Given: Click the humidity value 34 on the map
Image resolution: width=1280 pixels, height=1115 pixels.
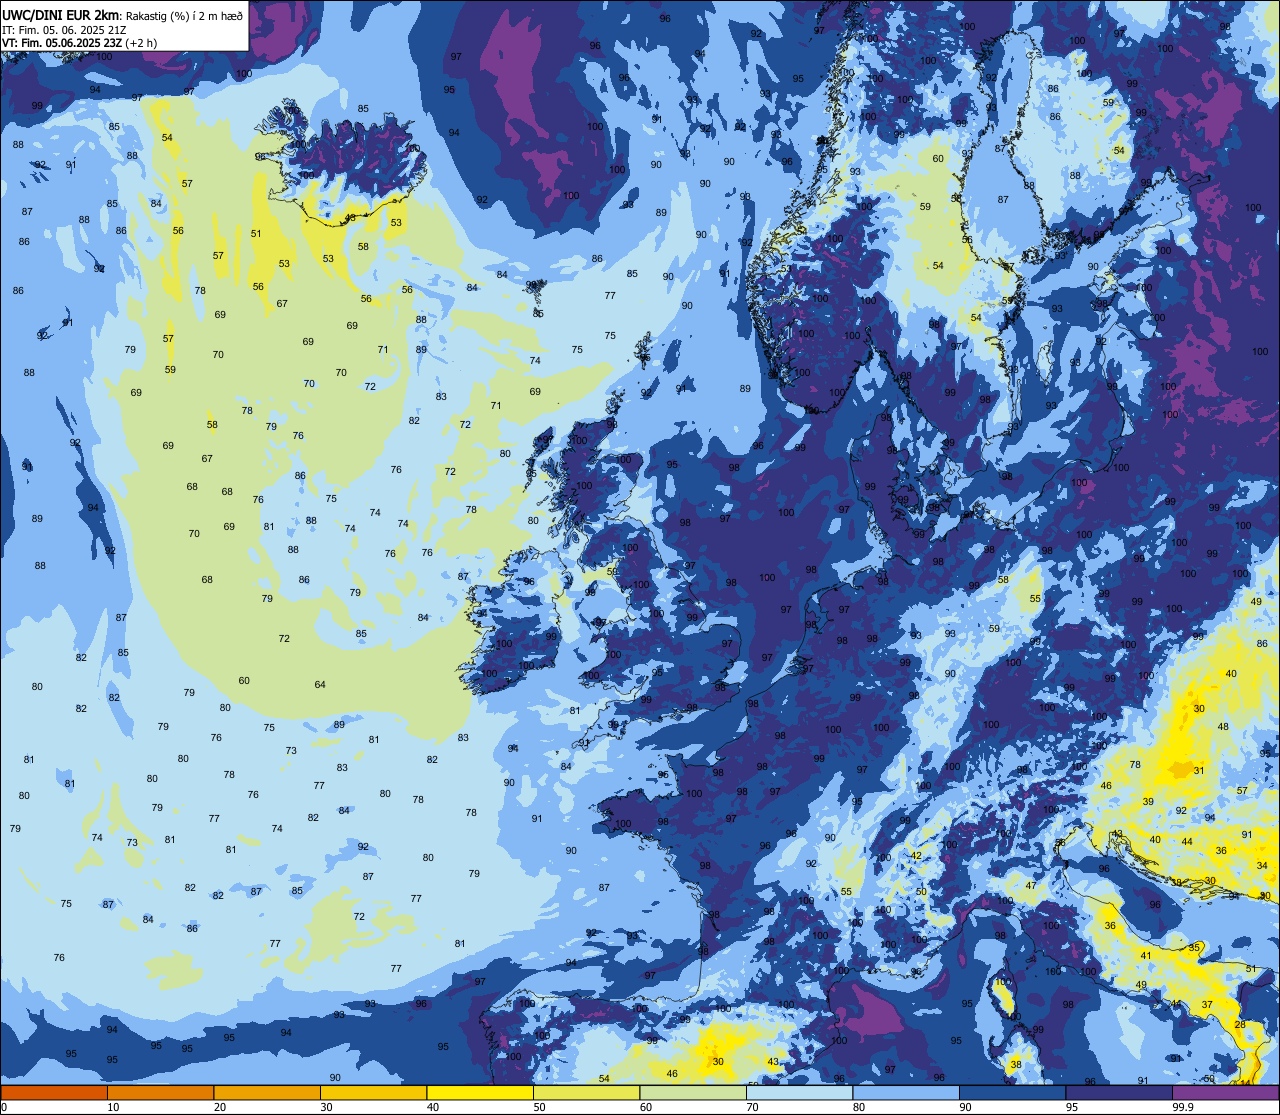Looking at the screenshot, I should click(1262, 866).
